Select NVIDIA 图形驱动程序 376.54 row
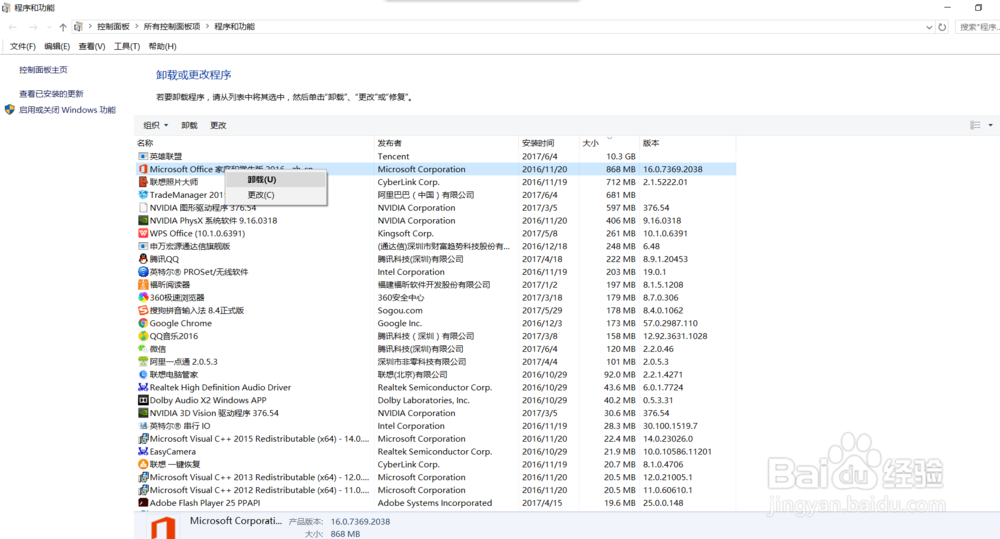 (436, 208)
